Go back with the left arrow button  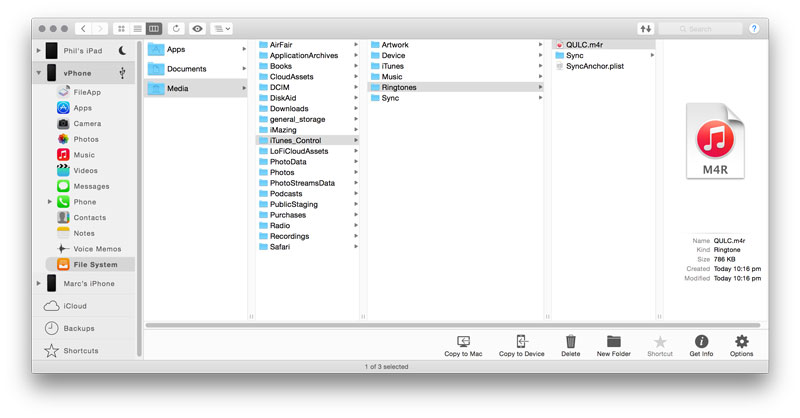83,29
